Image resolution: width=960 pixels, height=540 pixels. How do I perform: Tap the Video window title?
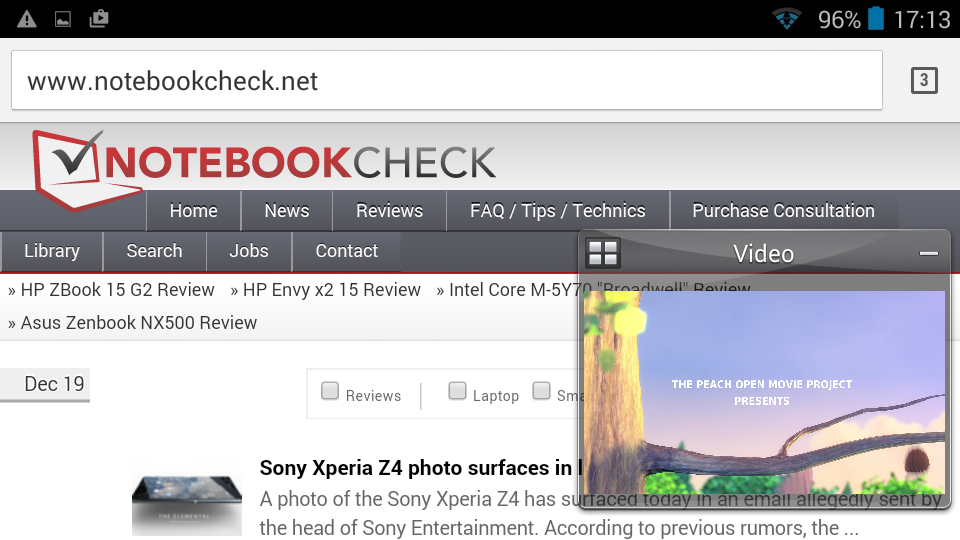[763, 253]
